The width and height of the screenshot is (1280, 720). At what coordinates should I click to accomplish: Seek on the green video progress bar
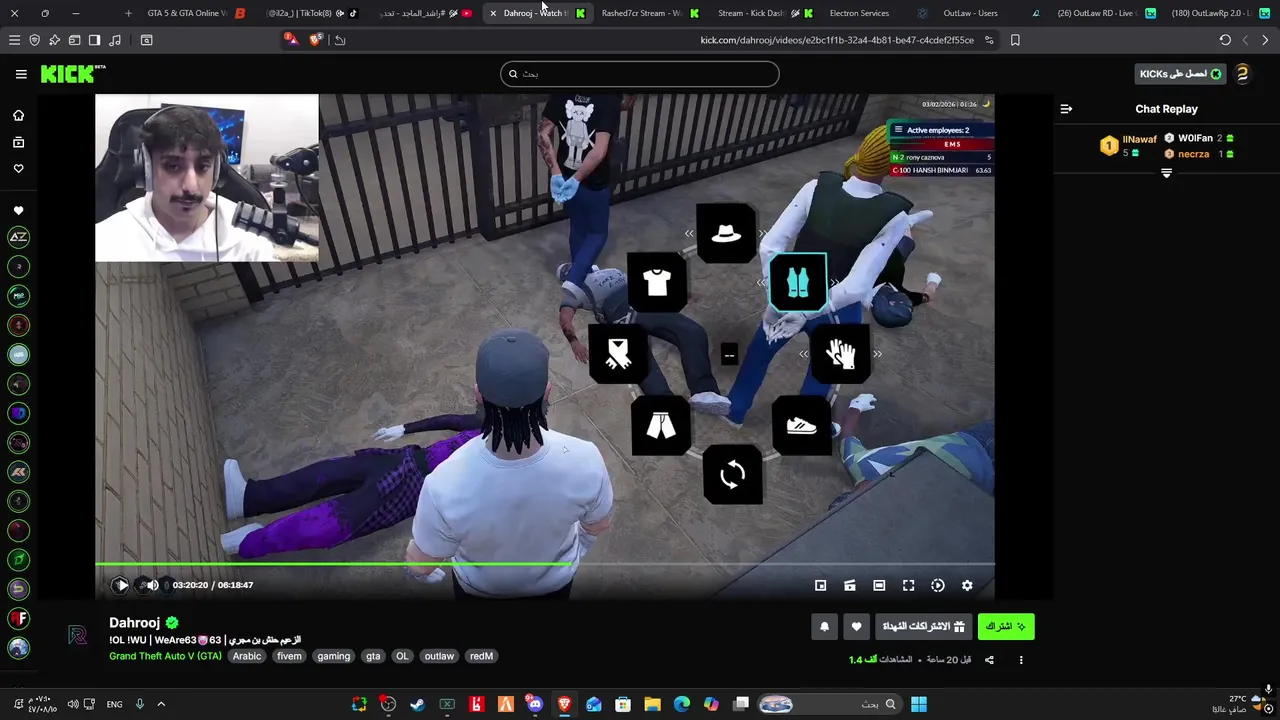click(x=545, y=565)
